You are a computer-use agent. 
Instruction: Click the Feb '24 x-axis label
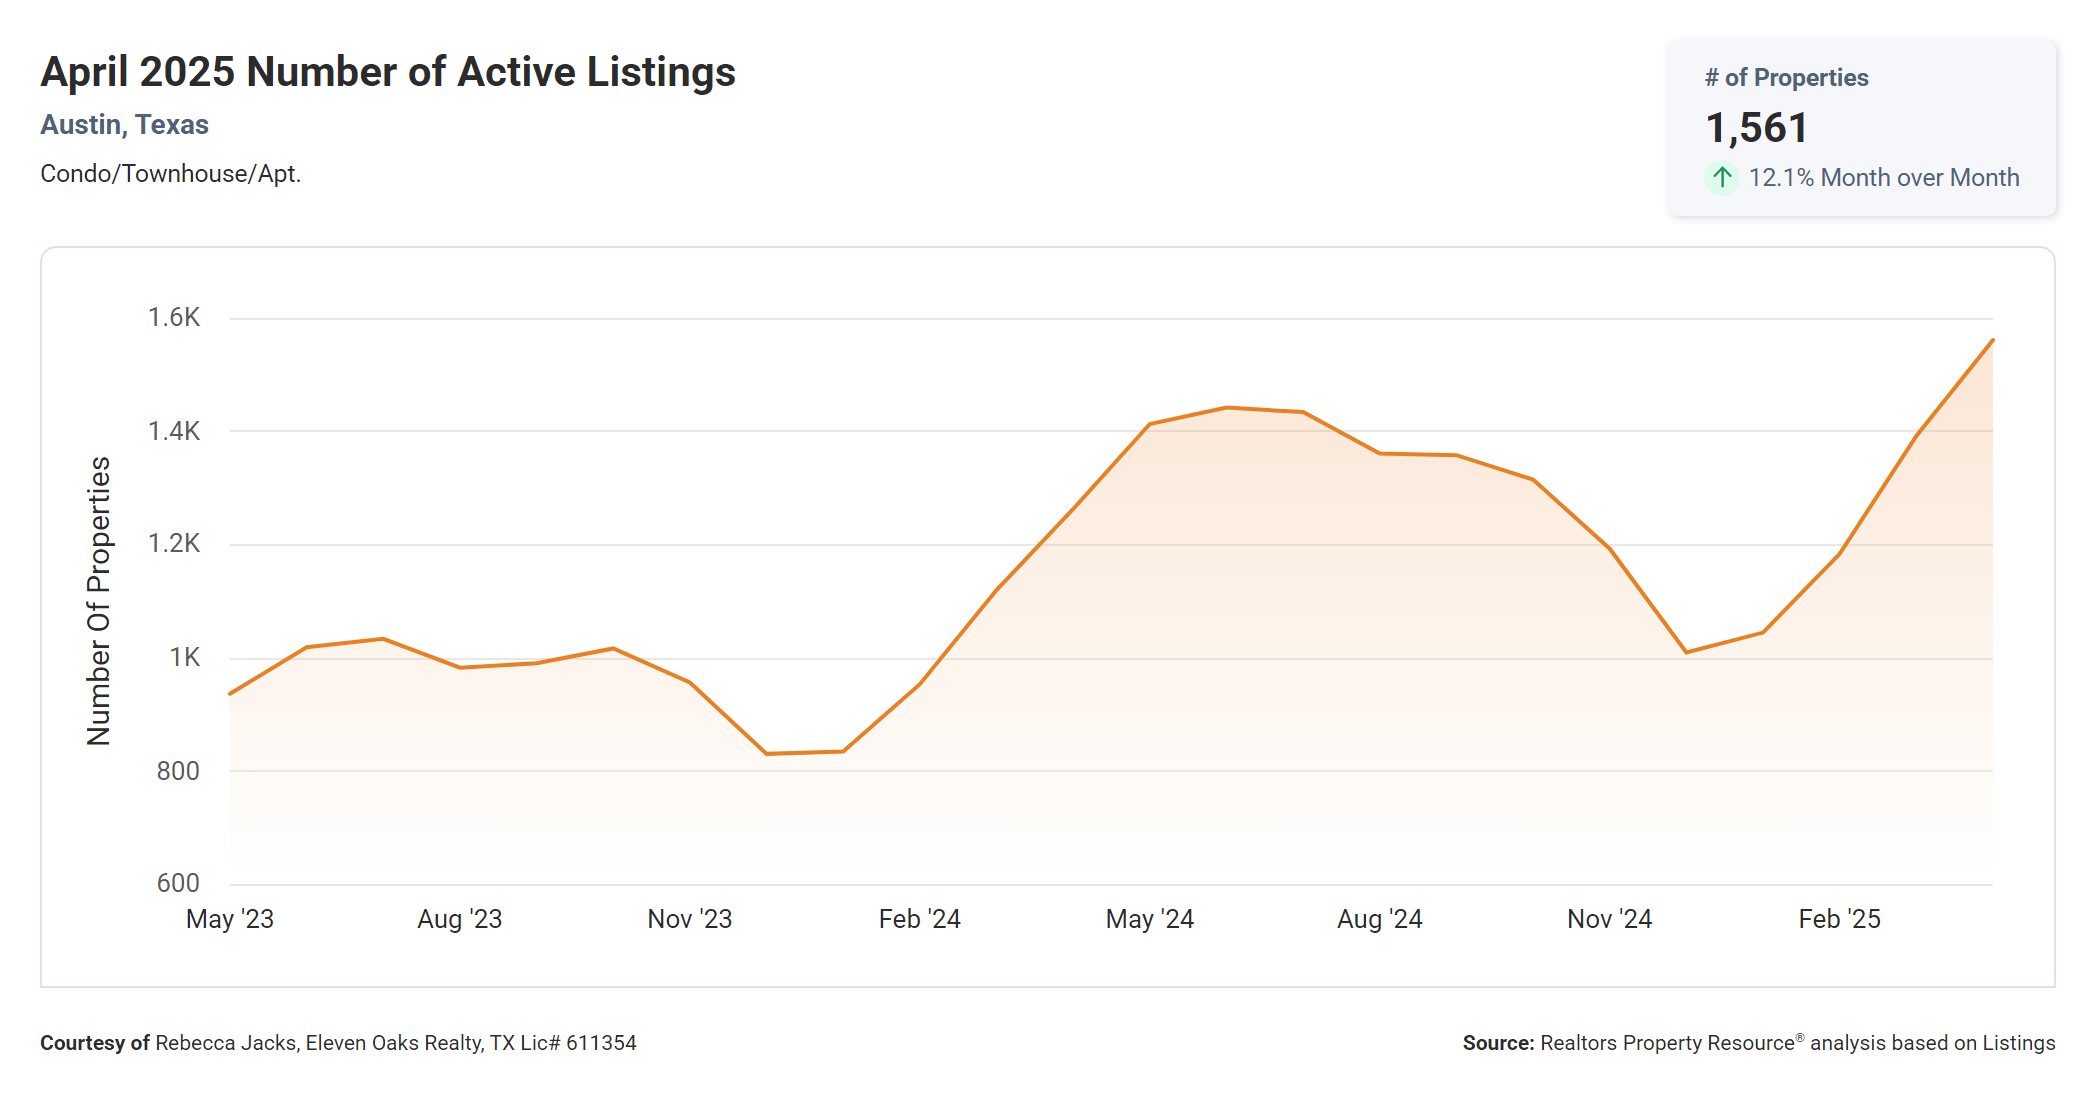point(920,919)
